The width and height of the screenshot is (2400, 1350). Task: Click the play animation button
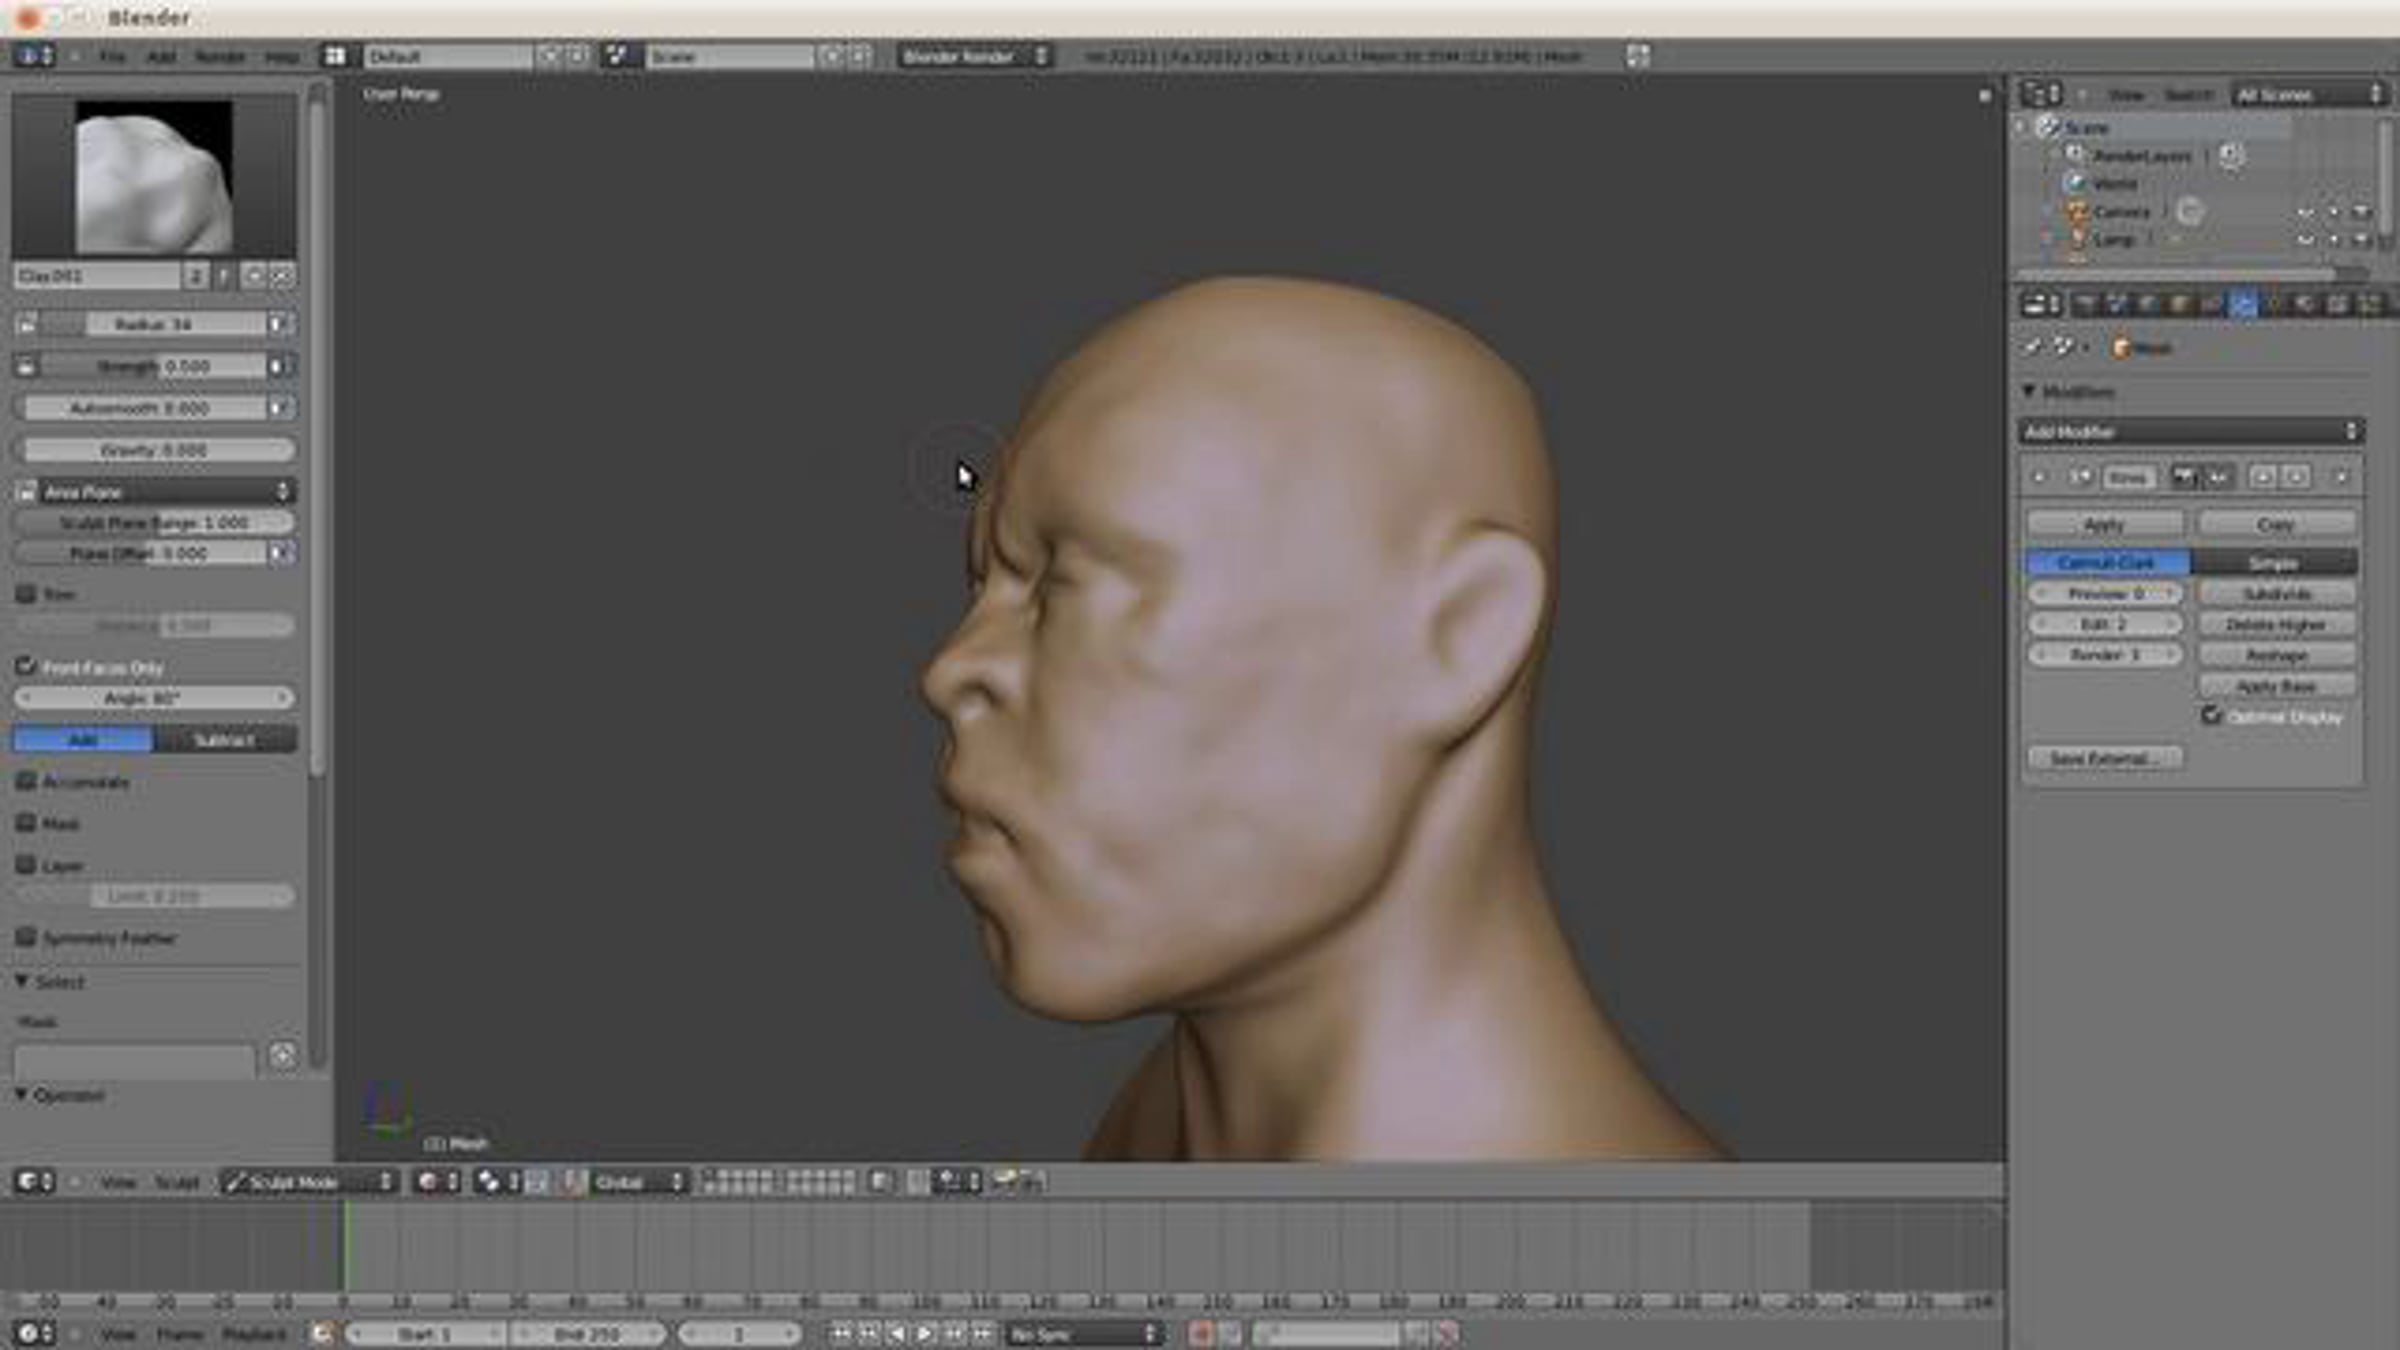tap(925, 1333)
